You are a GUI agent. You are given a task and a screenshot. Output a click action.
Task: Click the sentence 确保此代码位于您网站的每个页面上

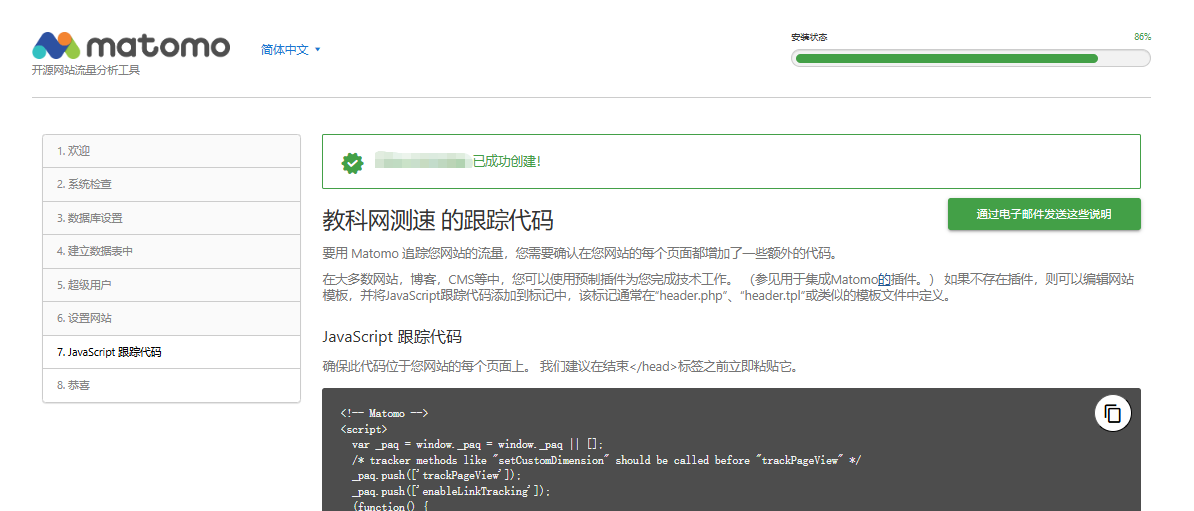point(426,366)
